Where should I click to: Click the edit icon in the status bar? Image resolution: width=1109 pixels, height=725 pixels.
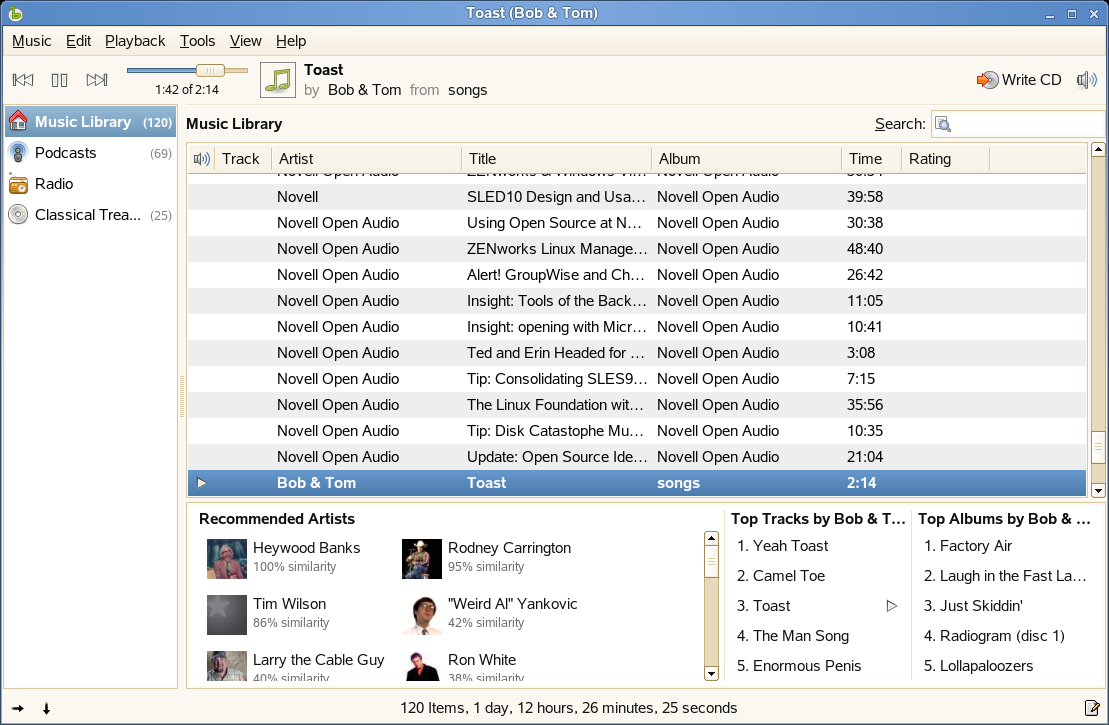click(1092, 708)
